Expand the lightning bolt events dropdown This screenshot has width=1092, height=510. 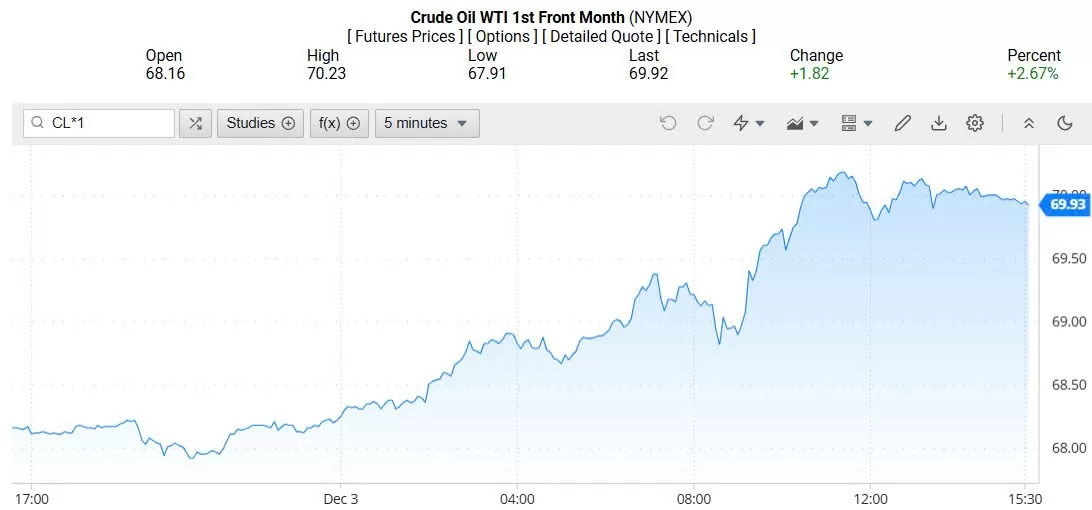[749, 123]
